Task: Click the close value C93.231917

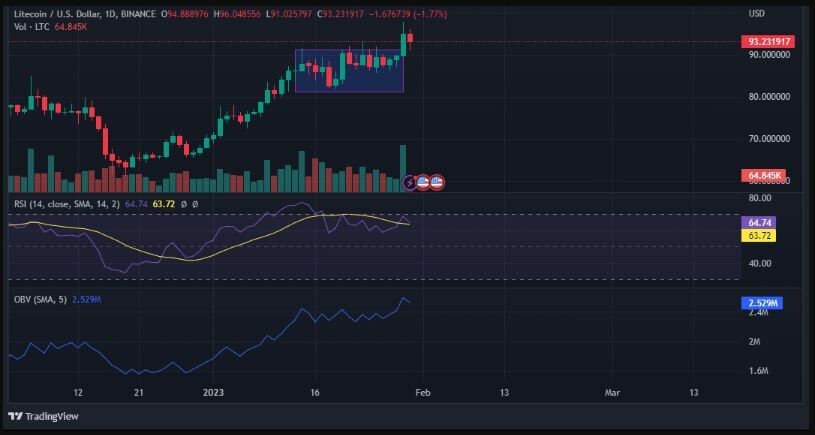Action: point(342,15)
